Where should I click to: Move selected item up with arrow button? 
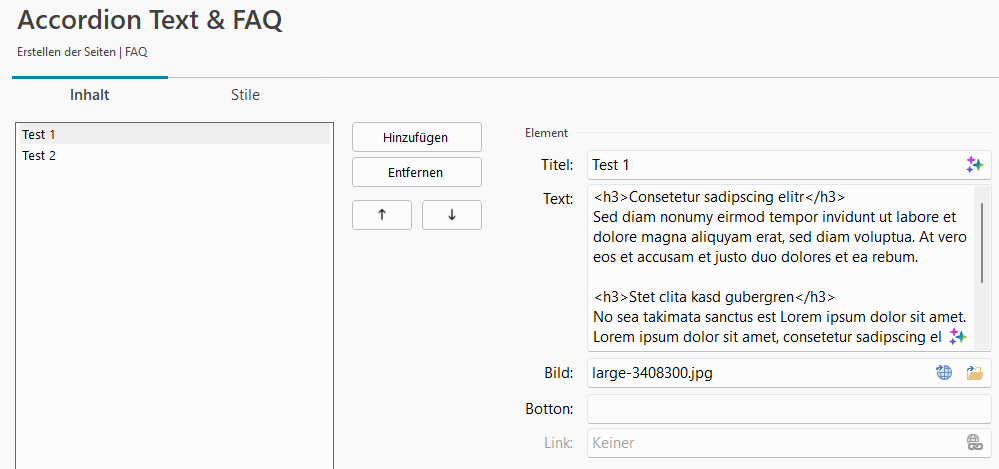click(x=381, y=215)
